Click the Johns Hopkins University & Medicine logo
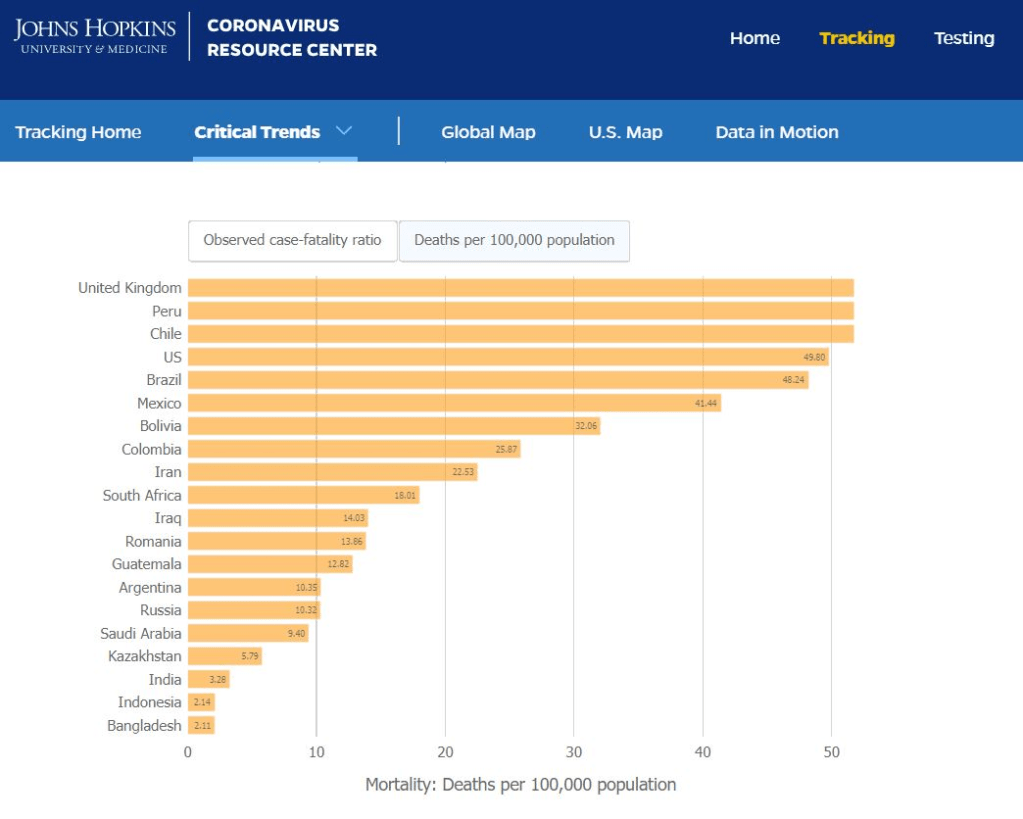 (x=95, y=36)
